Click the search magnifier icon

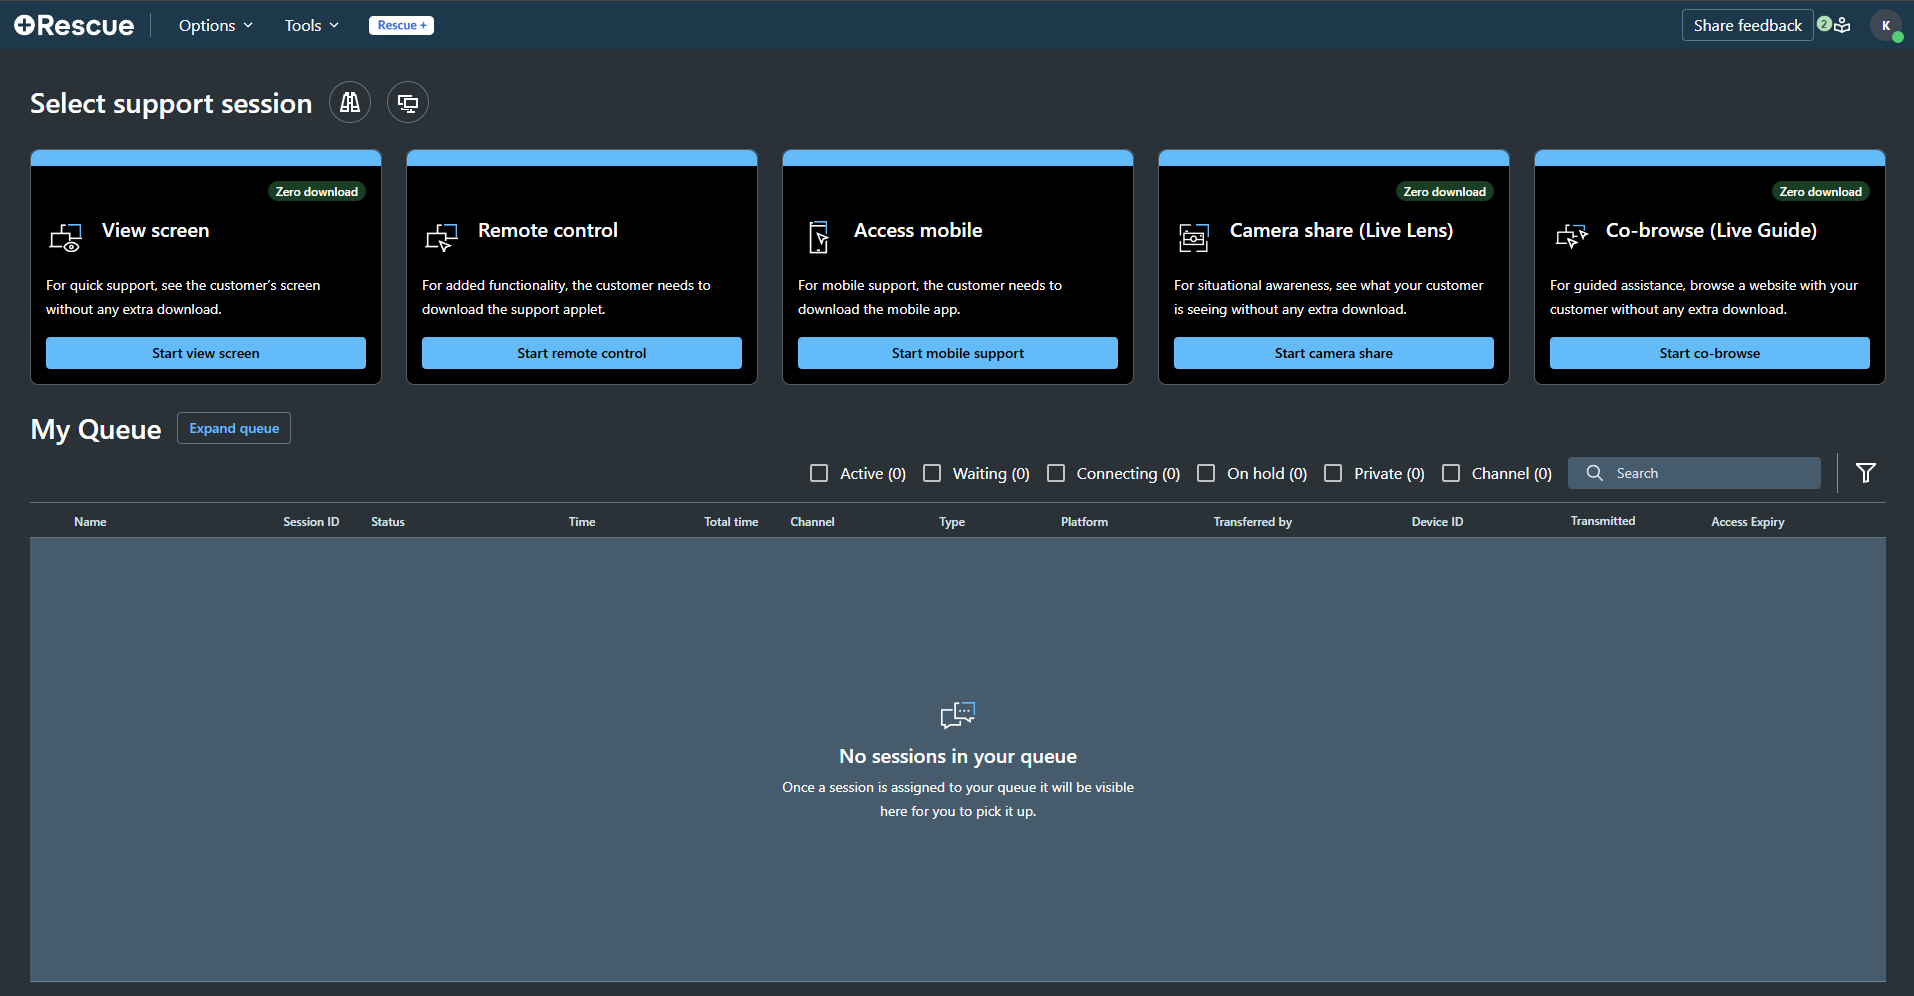(1595, 473)
